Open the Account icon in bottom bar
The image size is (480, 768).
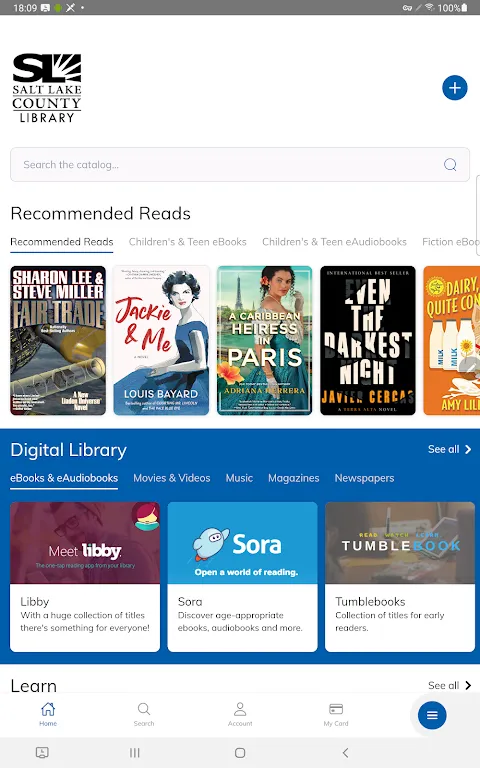(x=240, y=714)
